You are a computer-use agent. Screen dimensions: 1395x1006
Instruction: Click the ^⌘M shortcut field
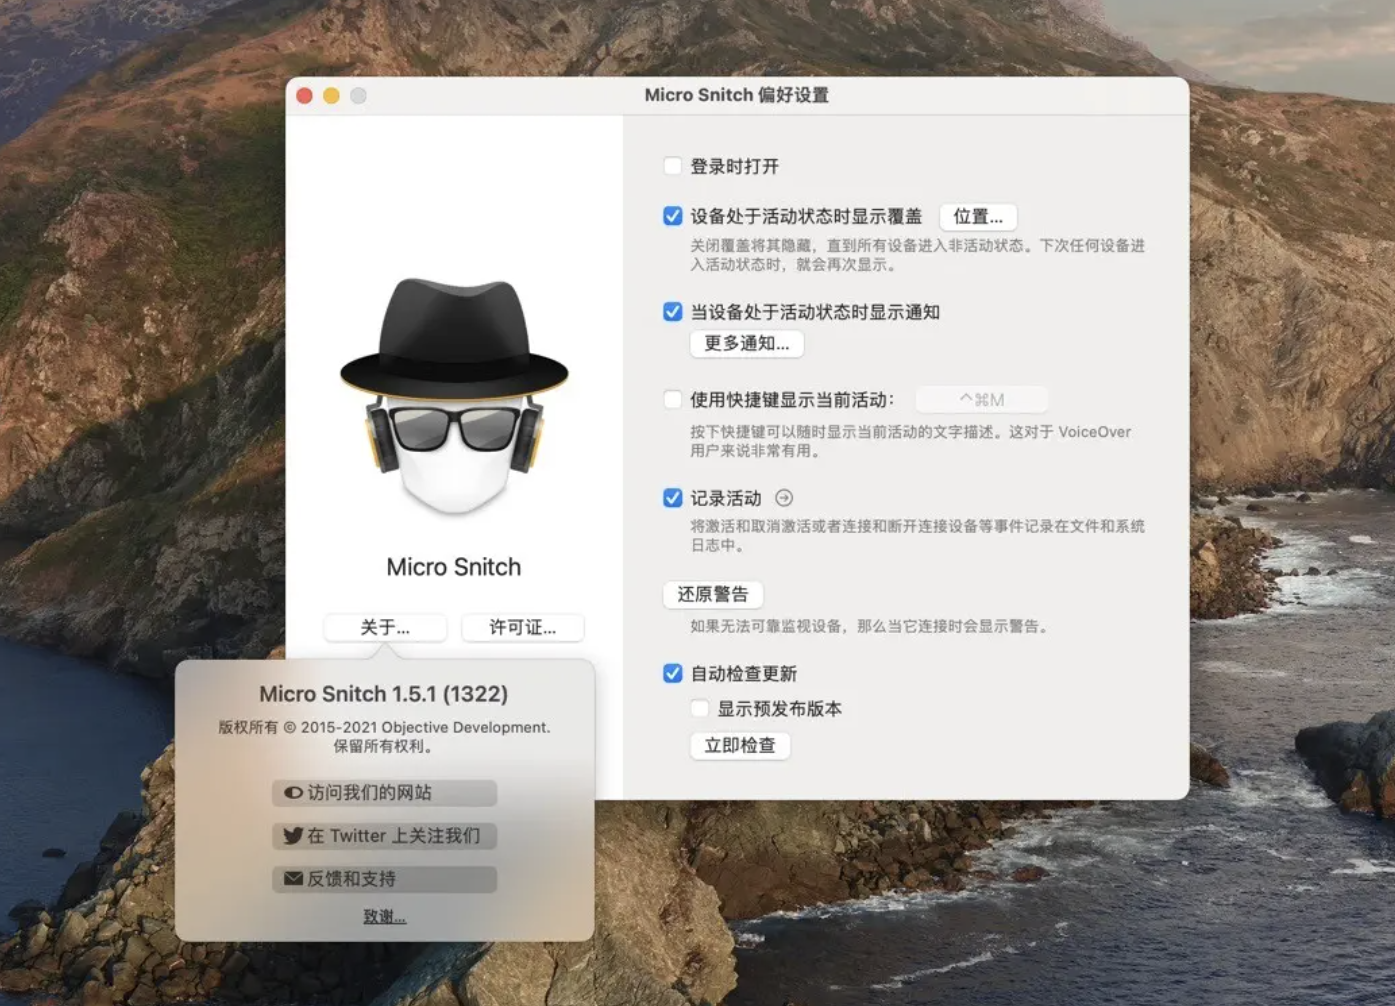pos(982,399)
